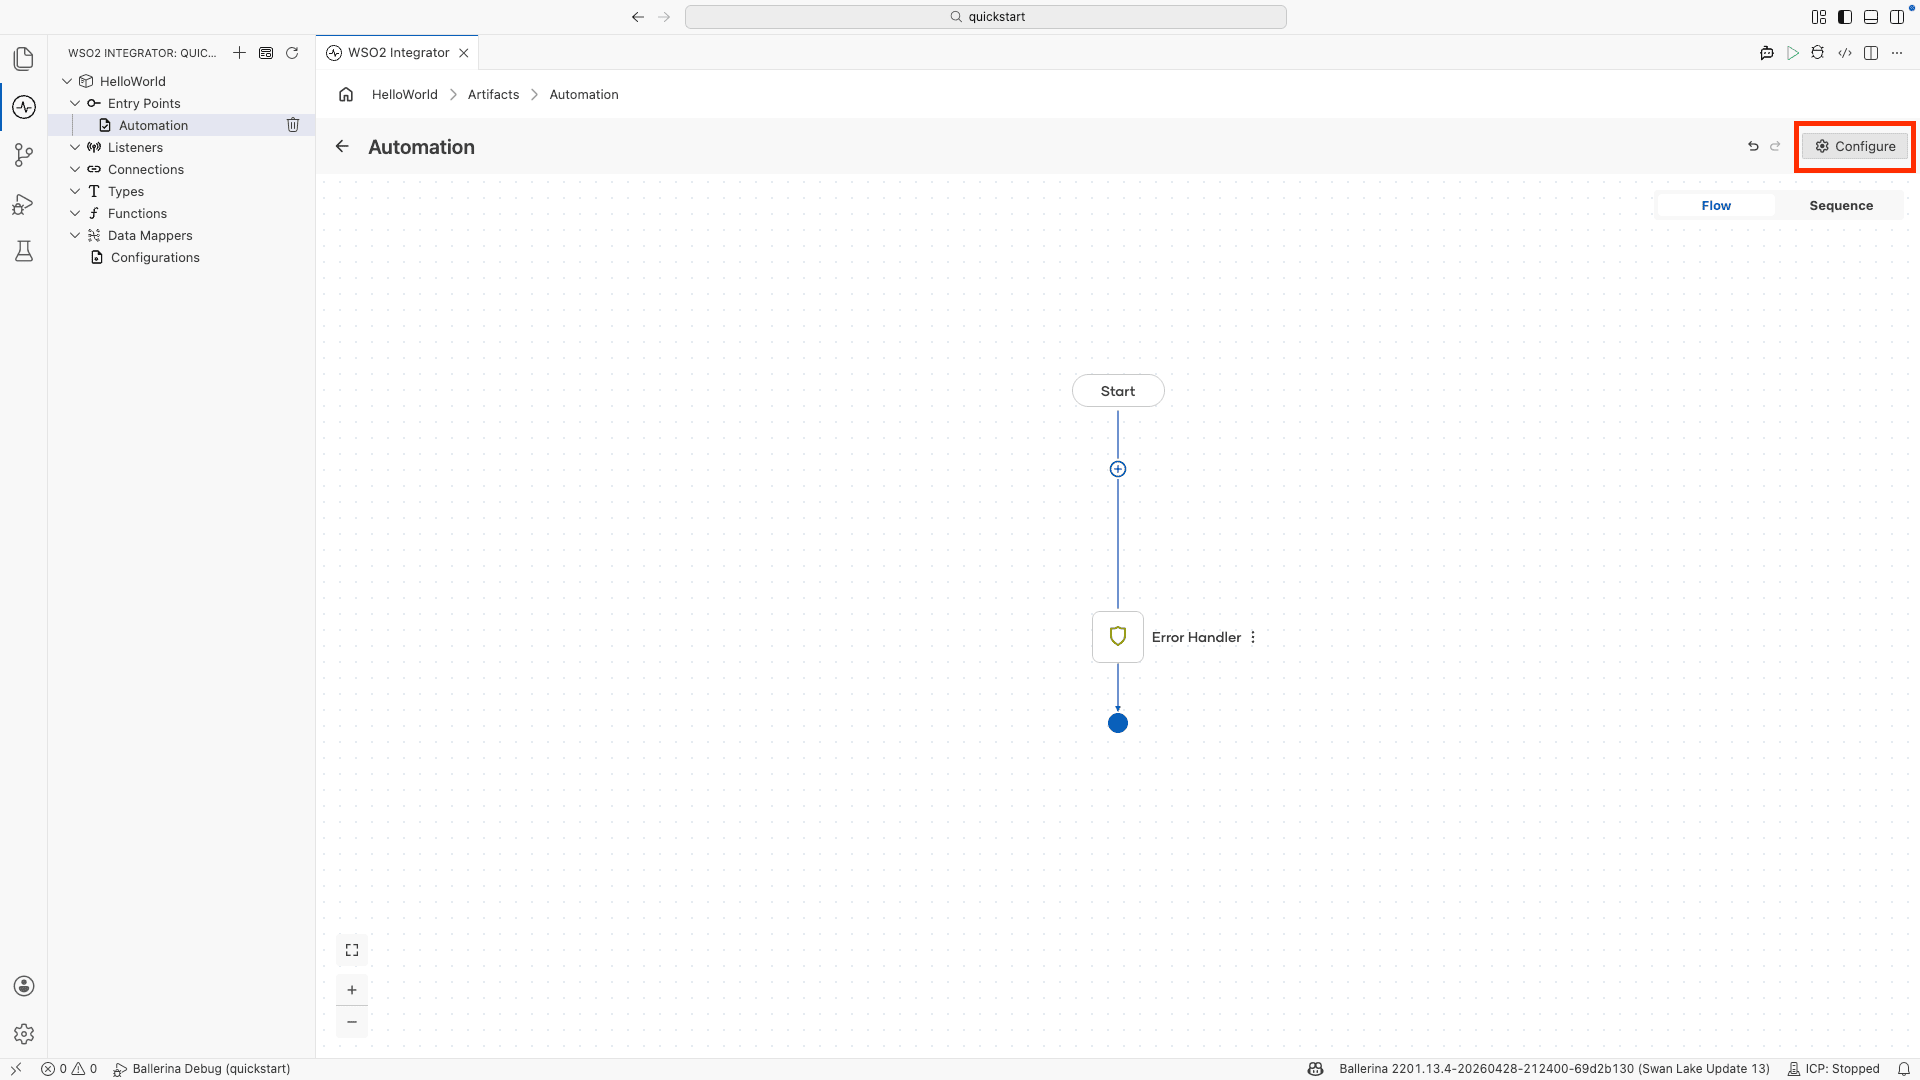Go back using the arrow beside Automation title
The width and height of the screenshot is (1920, 1080).
pyautogui.click(x=342, y=147)
